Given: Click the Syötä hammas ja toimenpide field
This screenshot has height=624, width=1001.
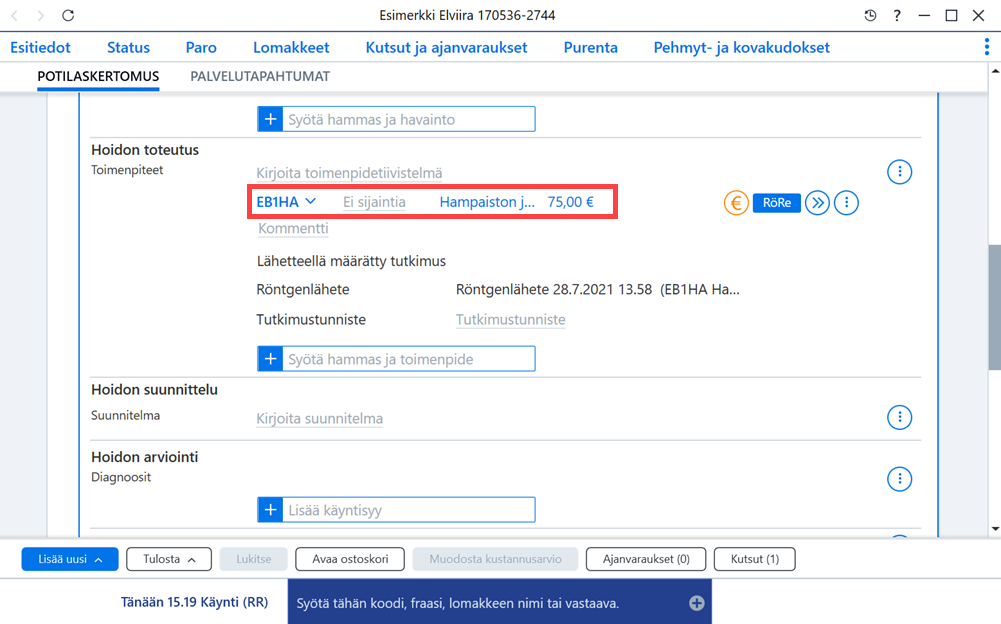Looking at the screenshot, I should (409, 359).
